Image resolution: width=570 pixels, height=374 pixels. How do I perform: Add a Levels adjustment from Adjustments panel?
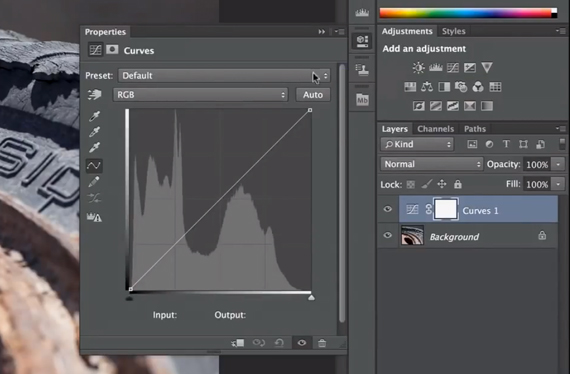pyautogui.click(x=435, y=67)
